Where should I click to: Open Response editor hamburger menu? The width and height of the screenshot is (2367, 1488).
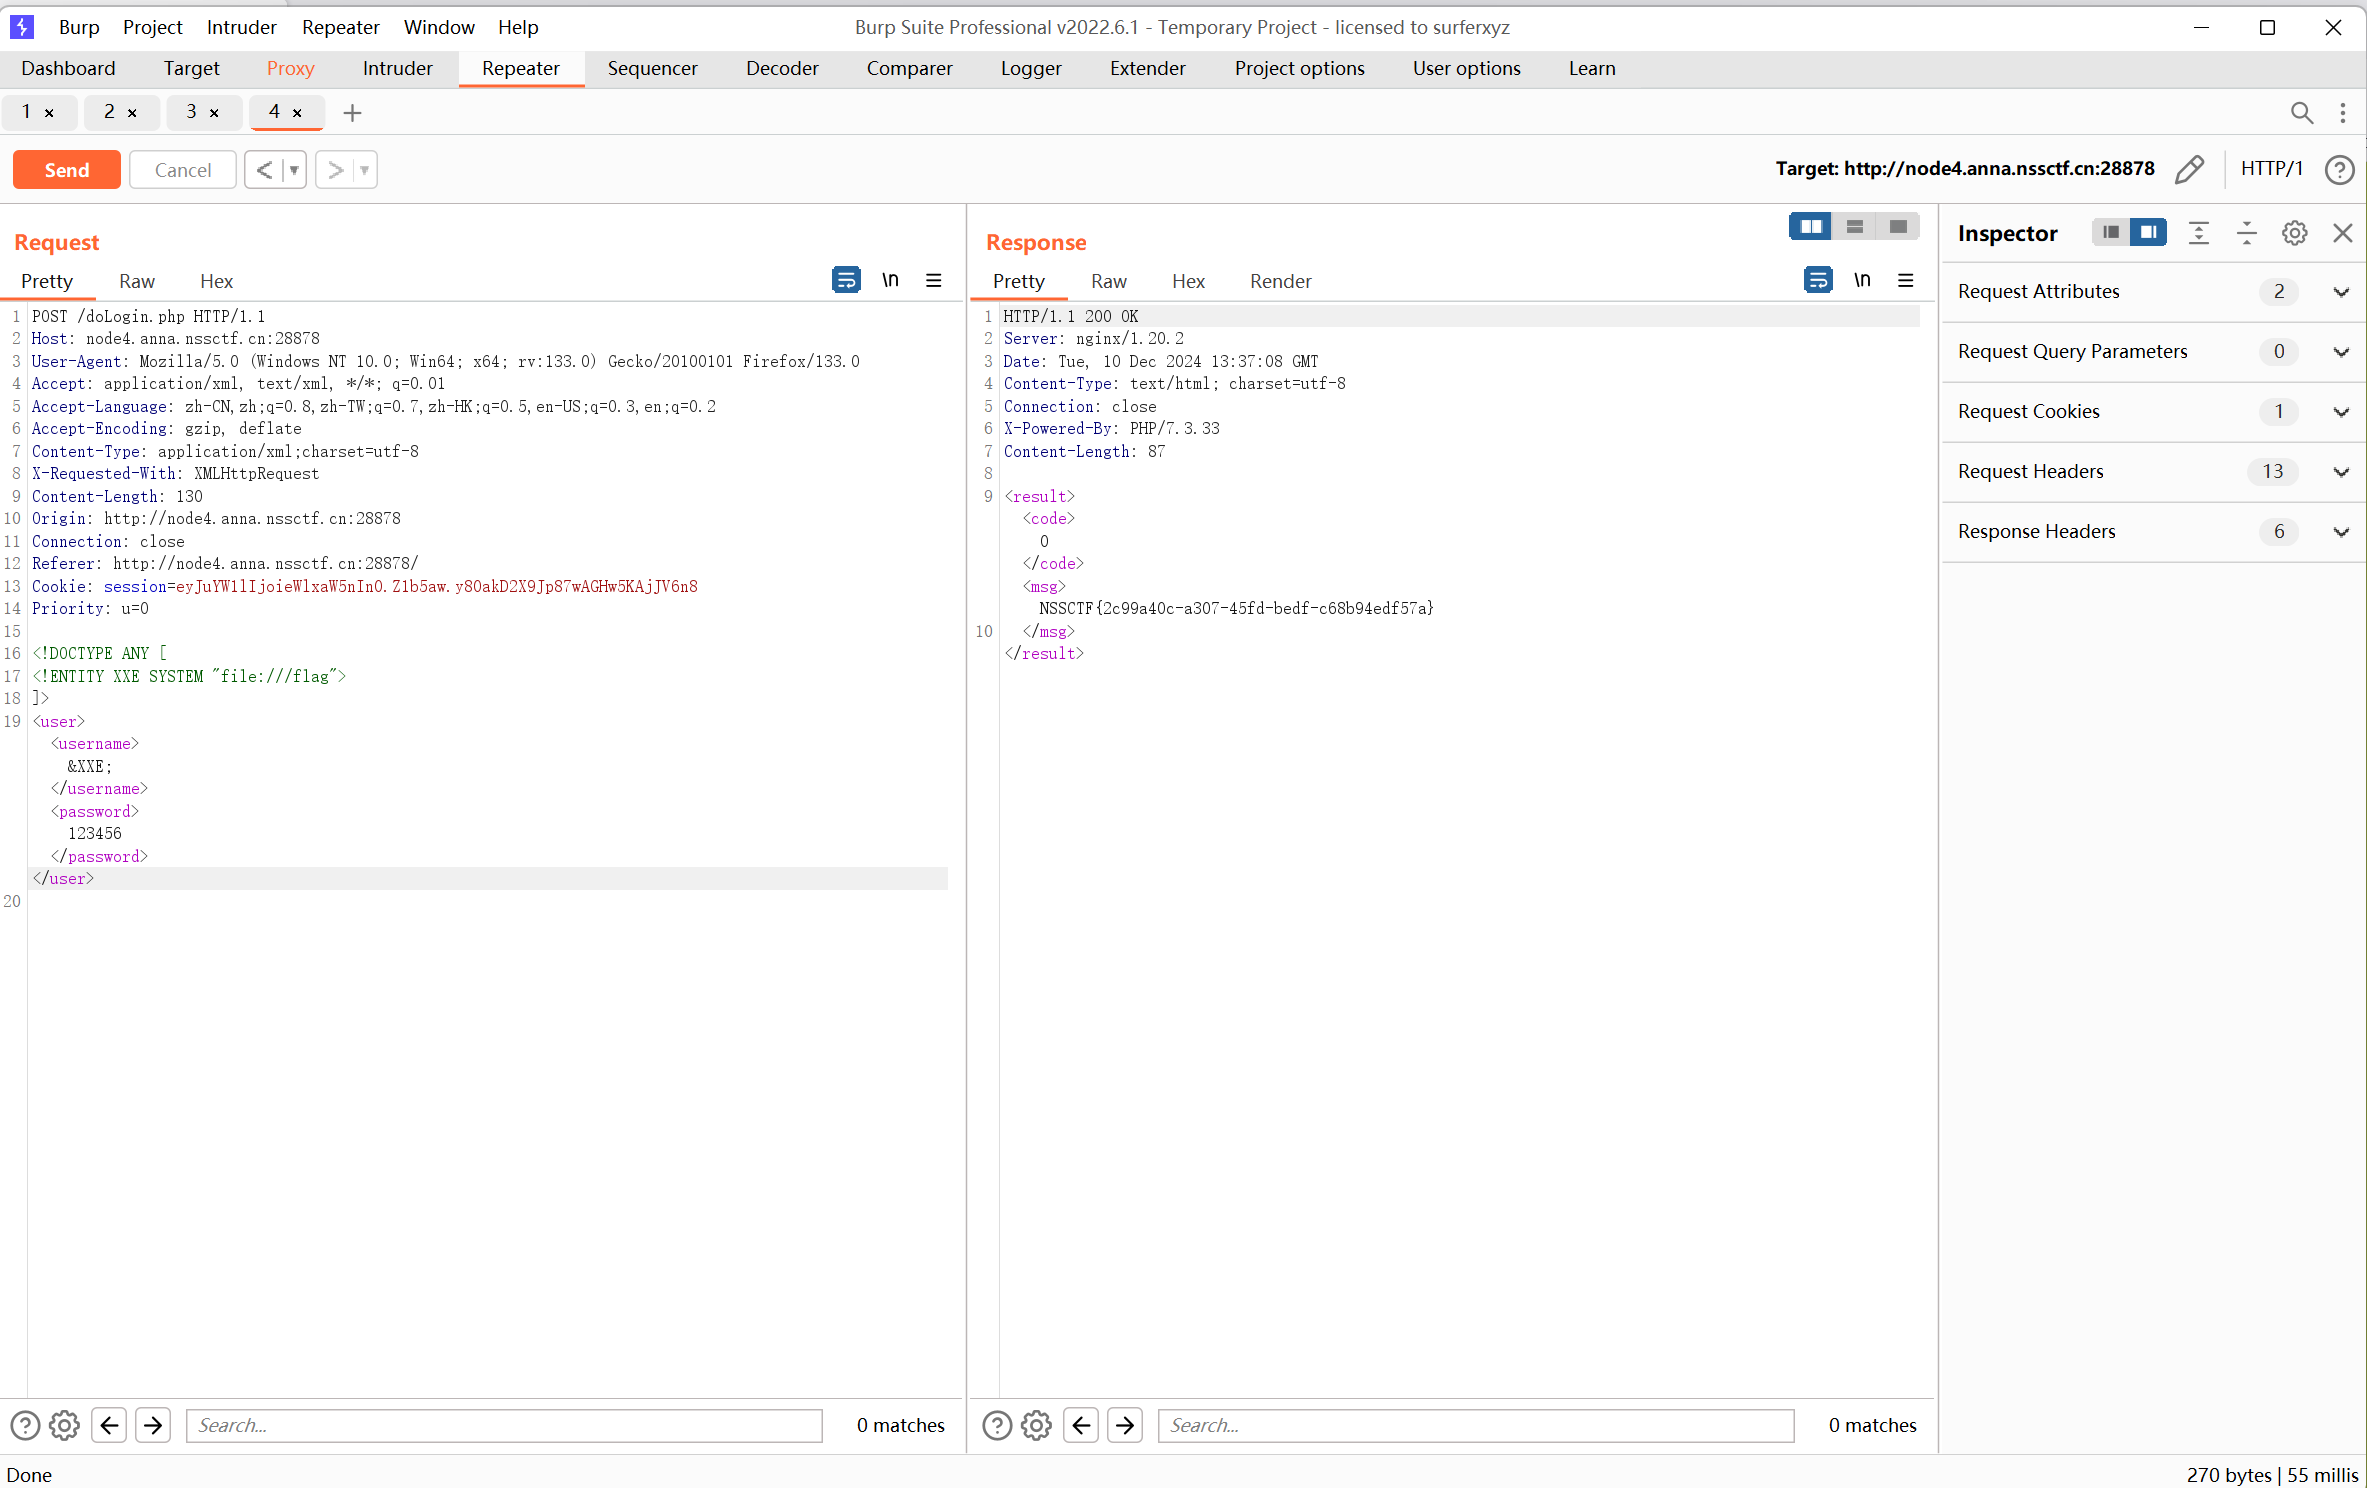tap(1906, 280)
